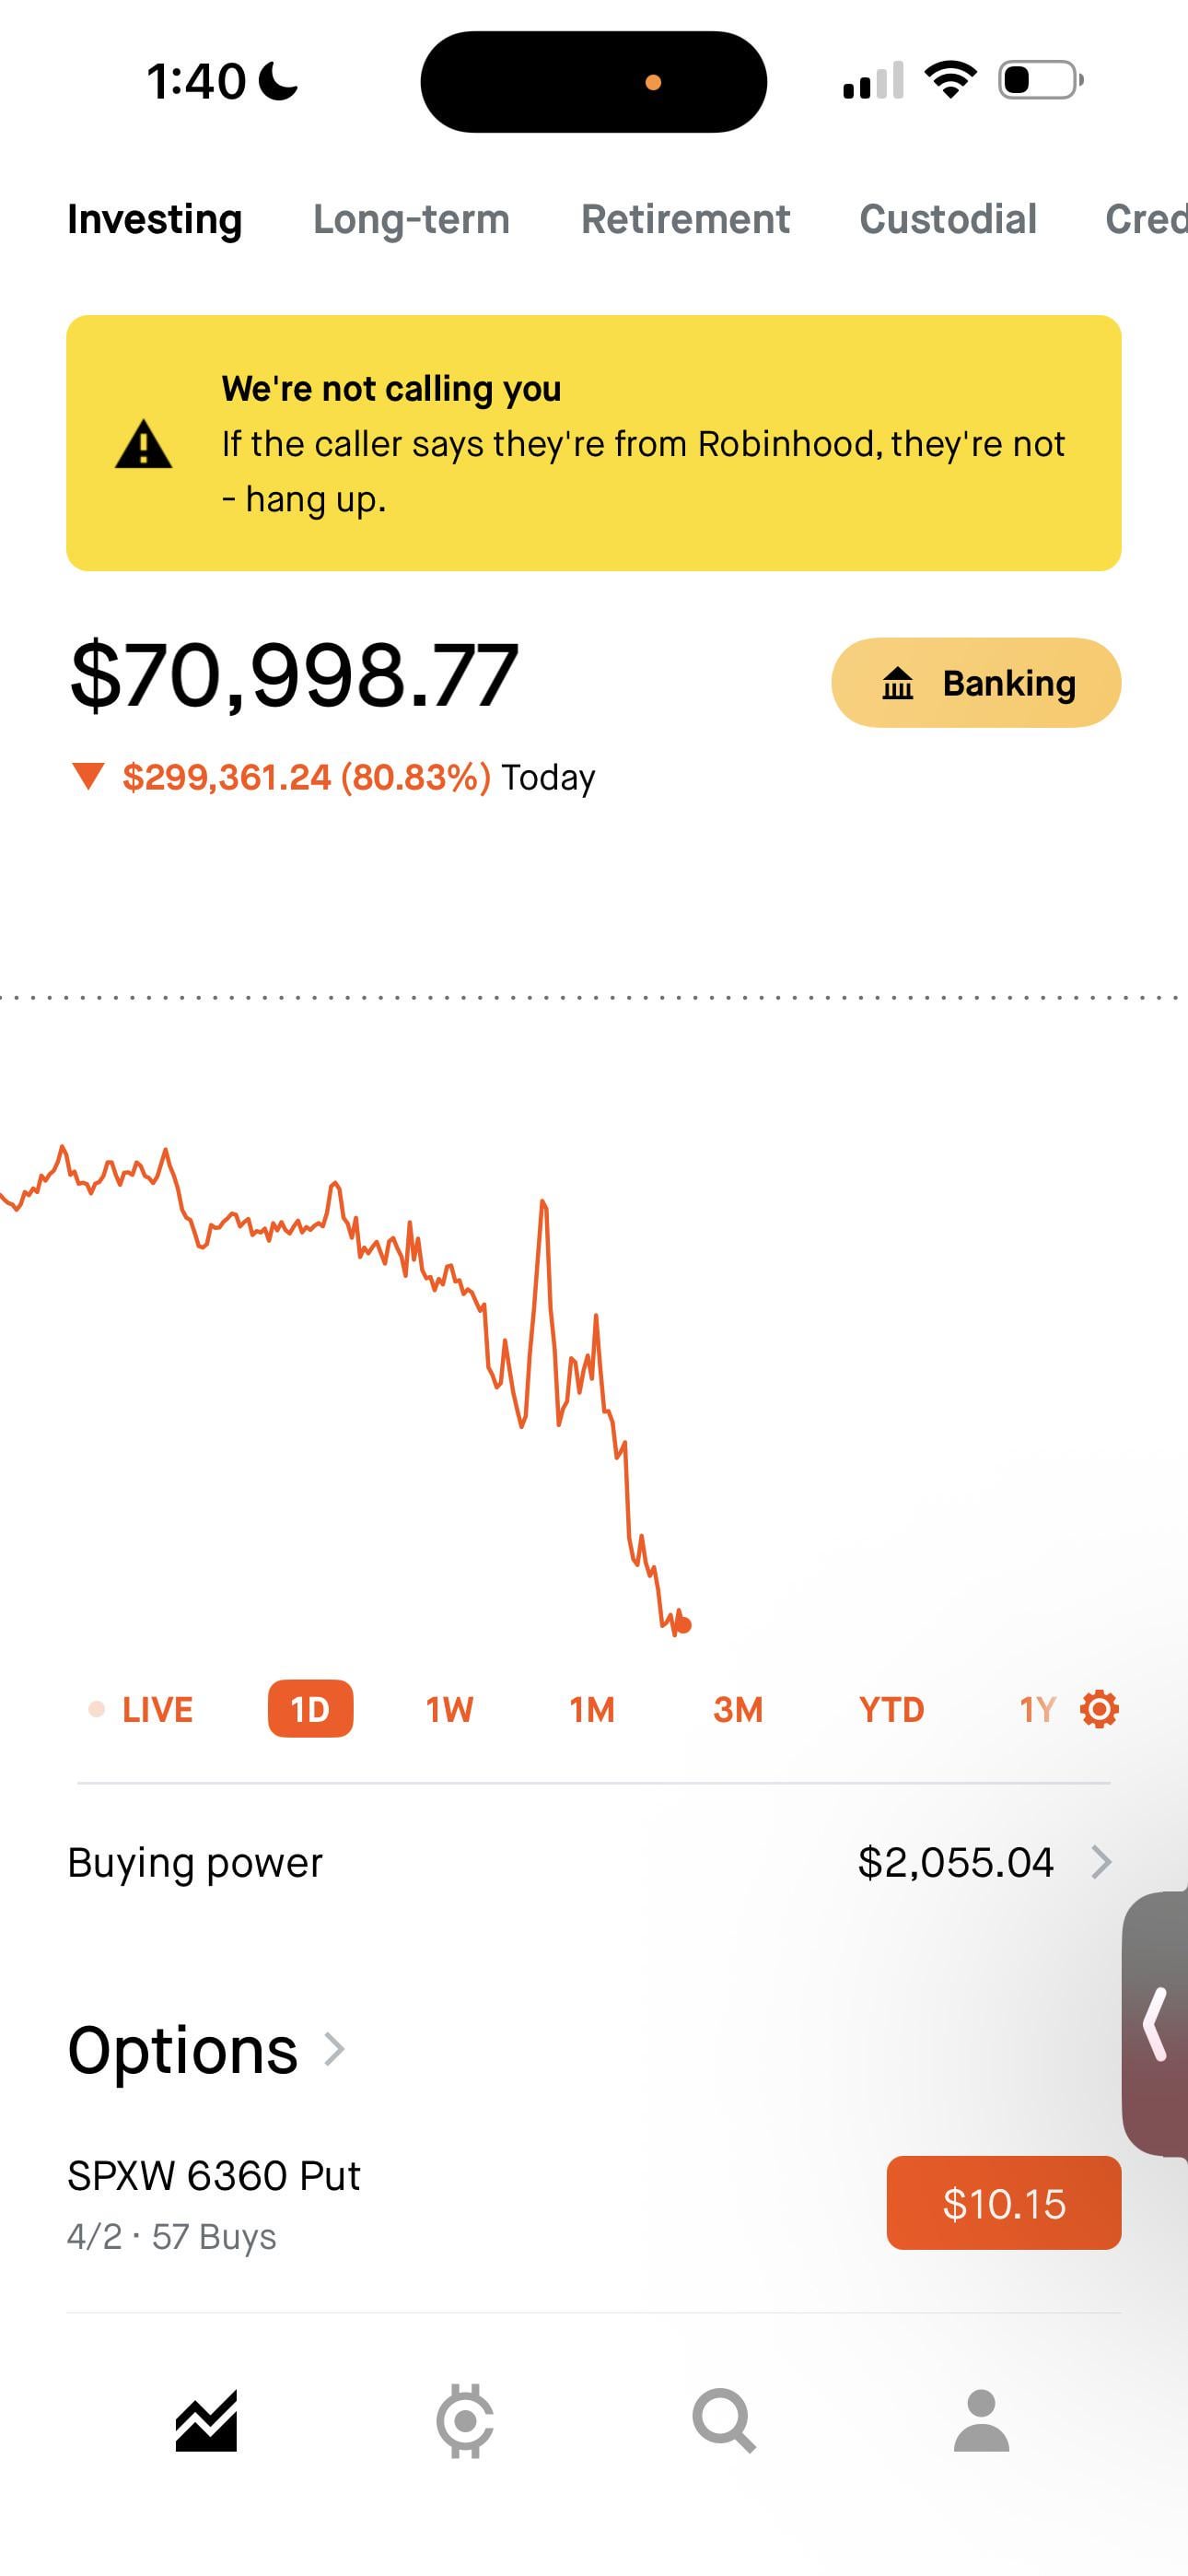This screenshot has height=2576, width=1188.
Task: Tap the search magnifier icon
Action: (723, 2421)
